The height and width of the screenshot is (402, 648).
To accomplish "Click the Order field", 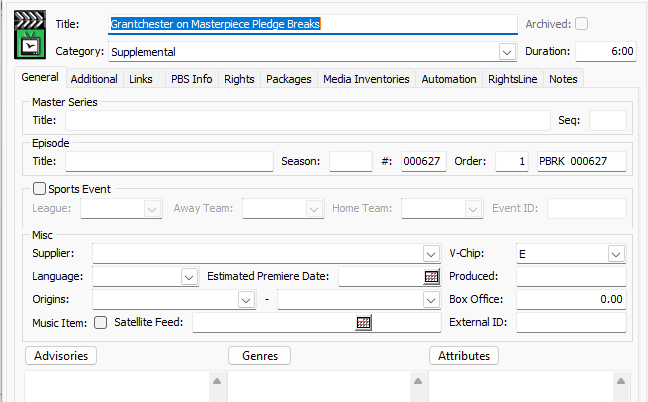I will click(512, 162).
